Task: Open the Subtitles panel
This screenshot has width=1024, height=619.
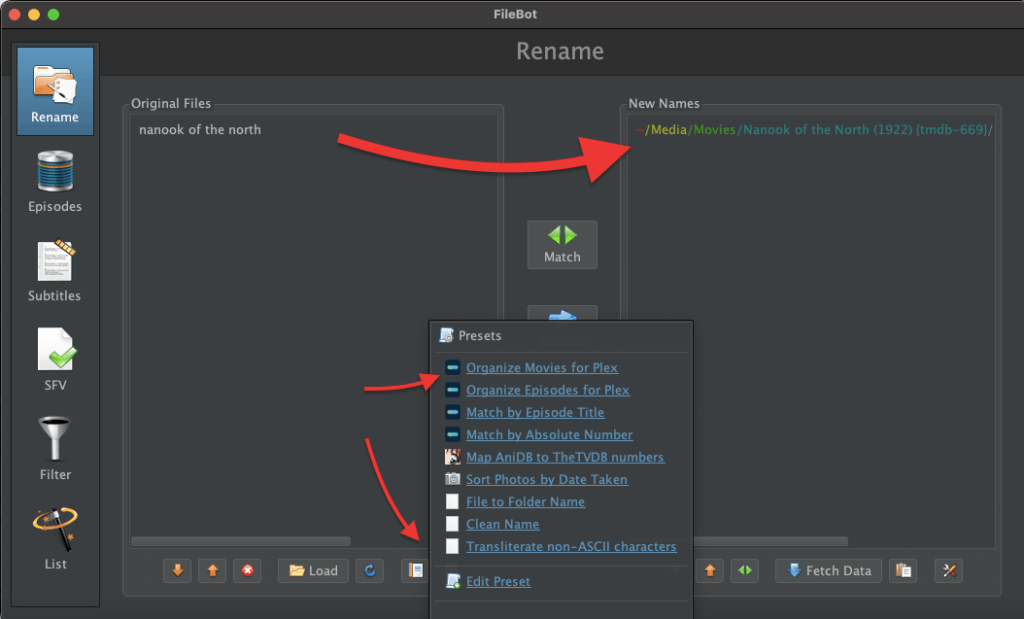Action: click(x=55, y=271)
